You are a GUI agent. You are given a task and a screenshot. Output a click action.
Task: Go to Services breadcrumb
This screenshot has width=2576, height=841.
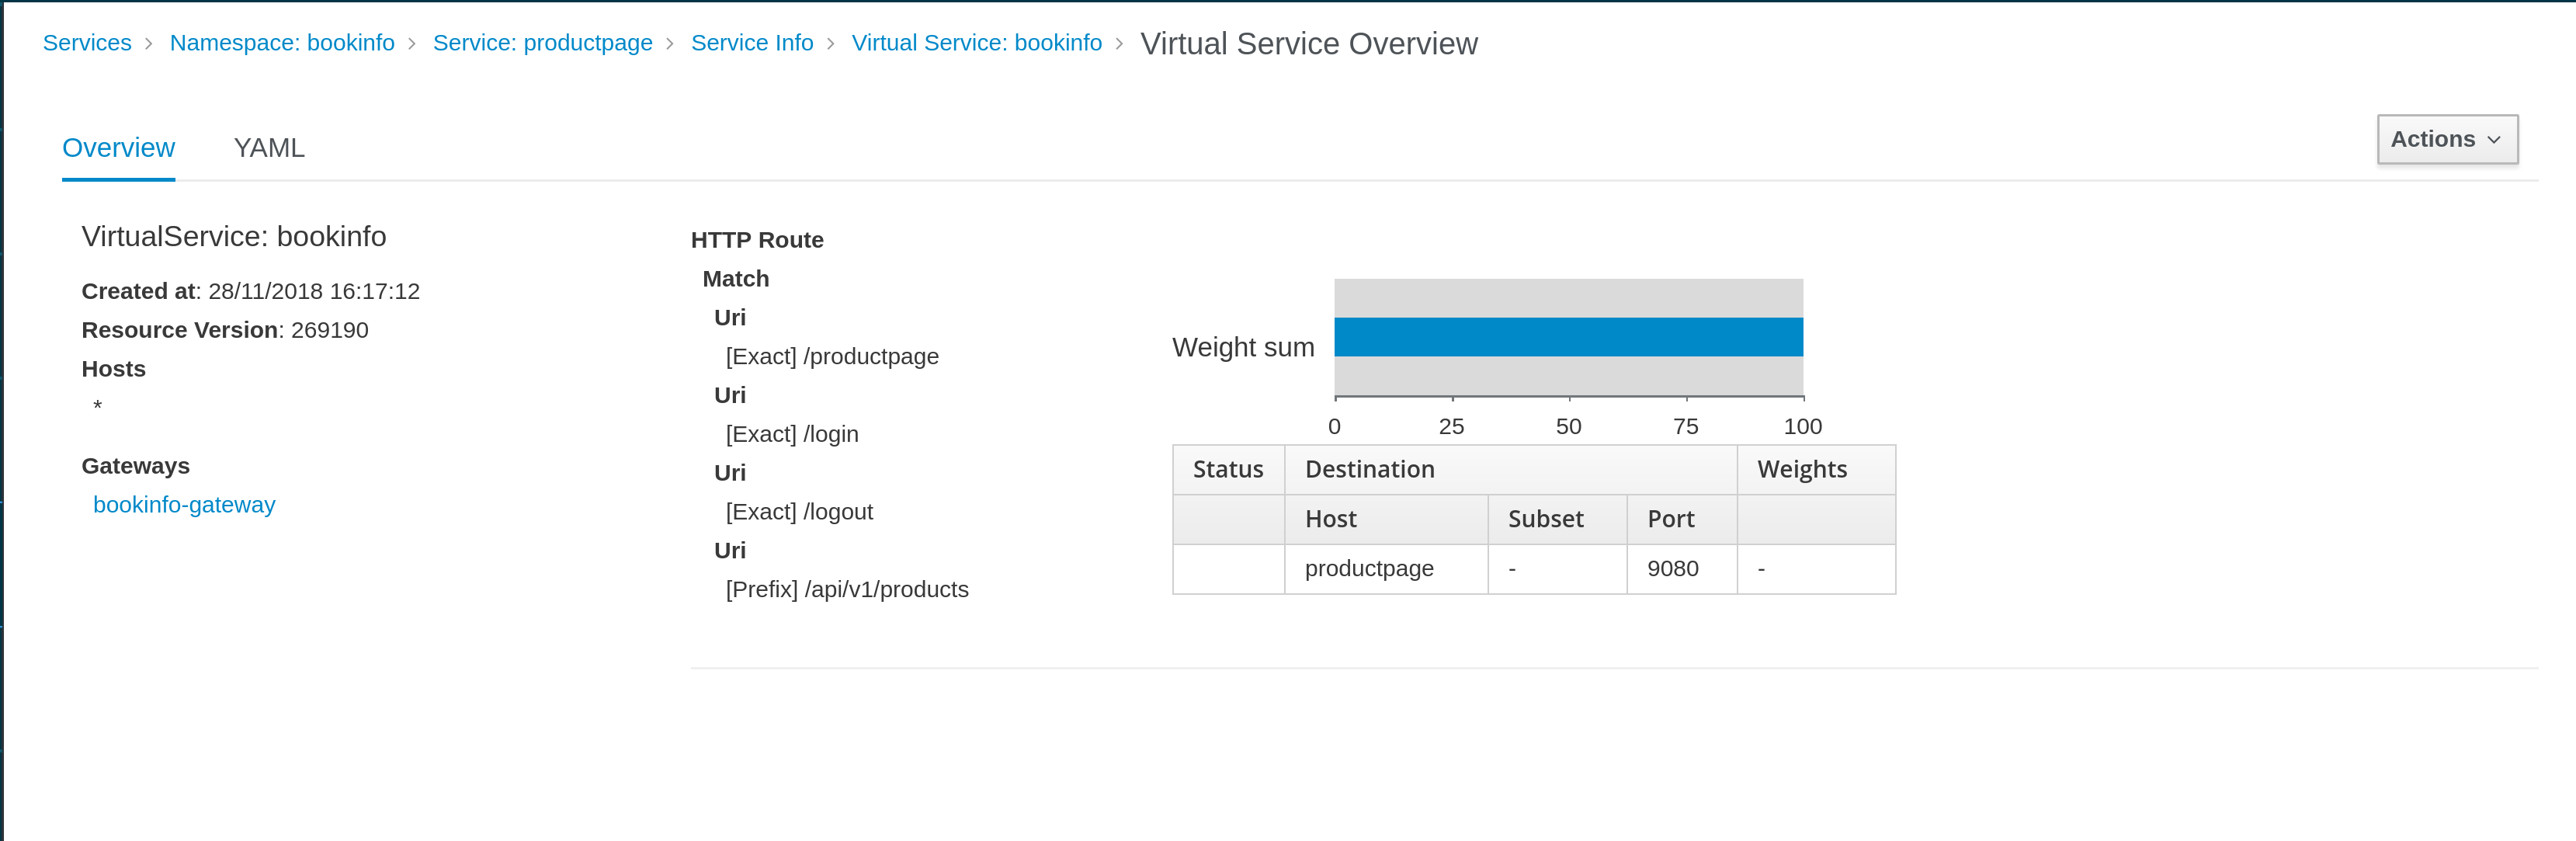(x=87, y=43)
